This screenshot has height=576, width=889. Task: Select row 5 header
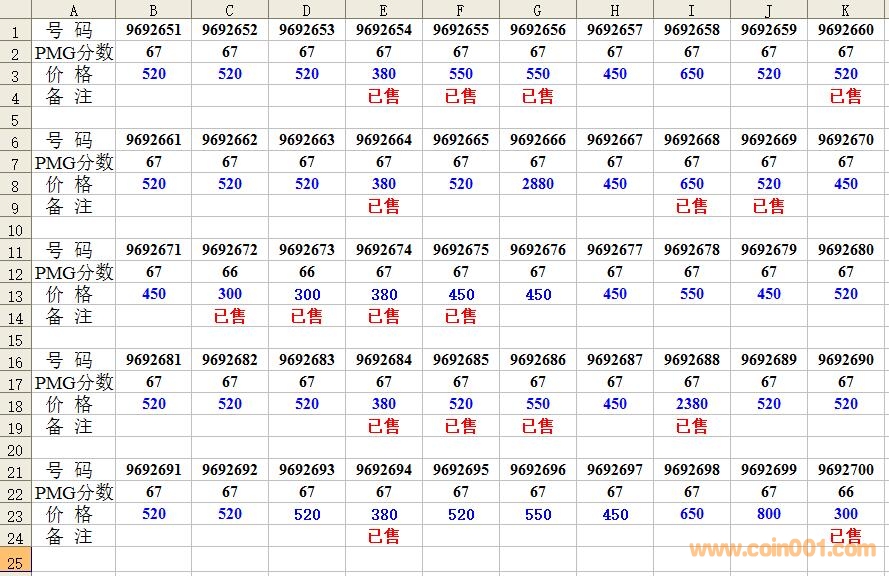15,118
